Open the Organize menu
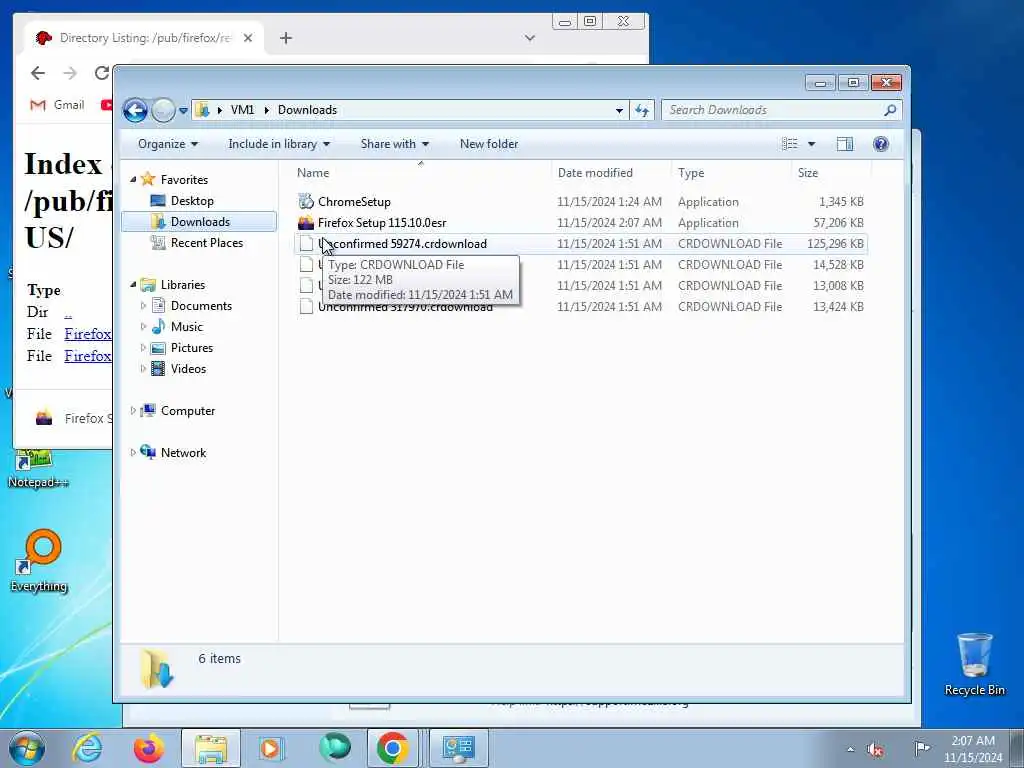The image size is (1024, 768). tap(168, 144)
